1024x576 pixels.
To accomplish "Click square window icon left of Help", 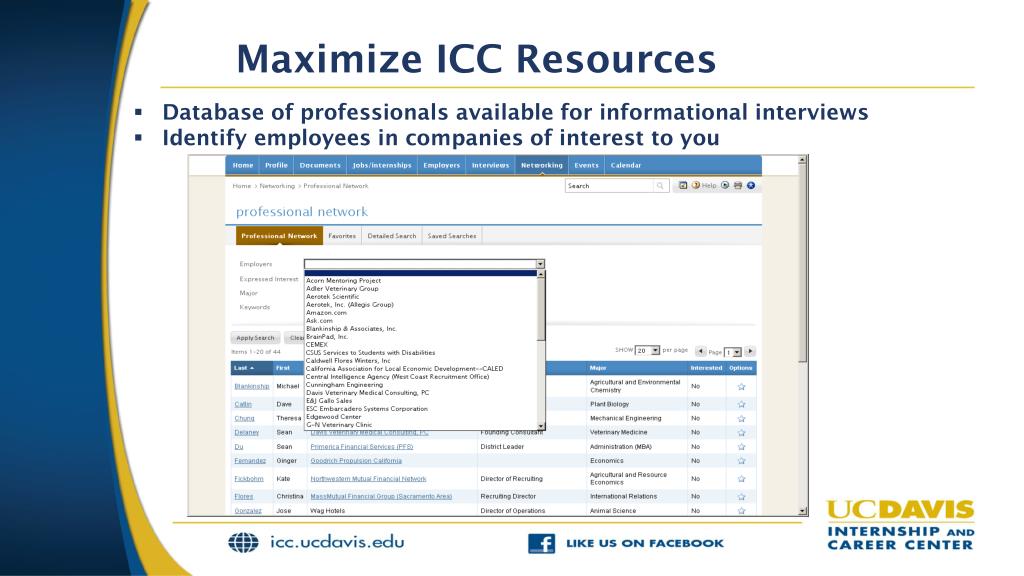I will click(x=683, y=185).
